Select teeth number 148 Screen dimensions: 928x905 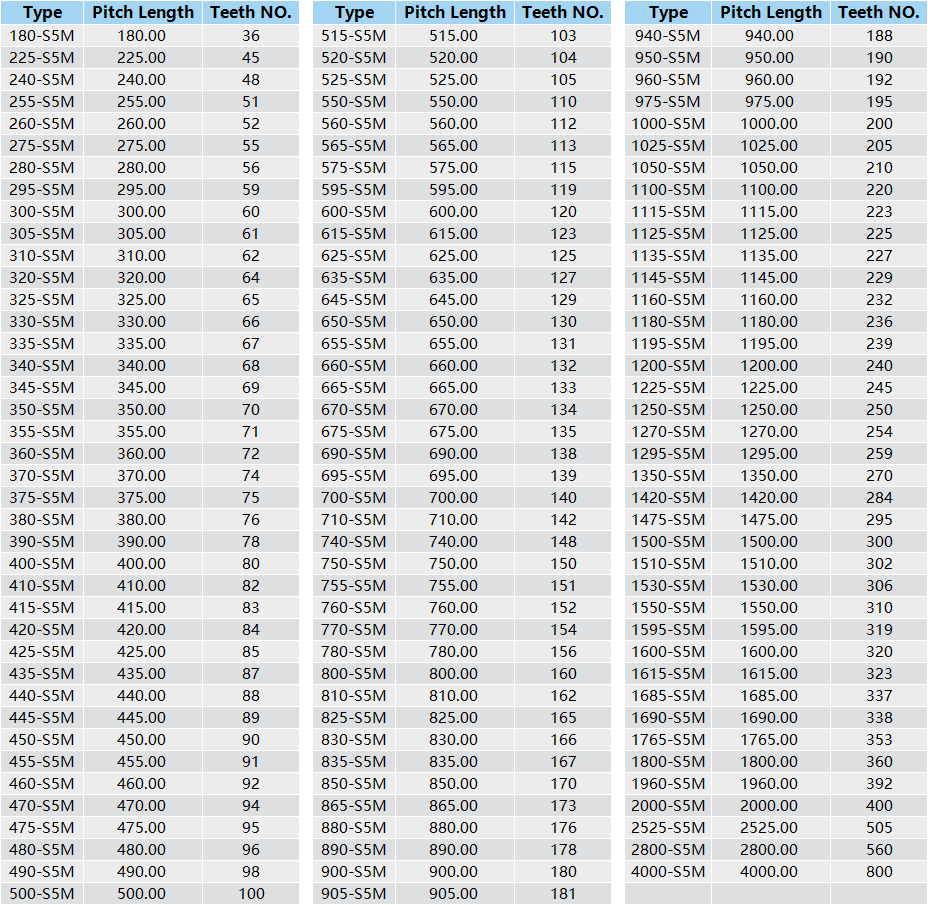(x=563, y=542)
